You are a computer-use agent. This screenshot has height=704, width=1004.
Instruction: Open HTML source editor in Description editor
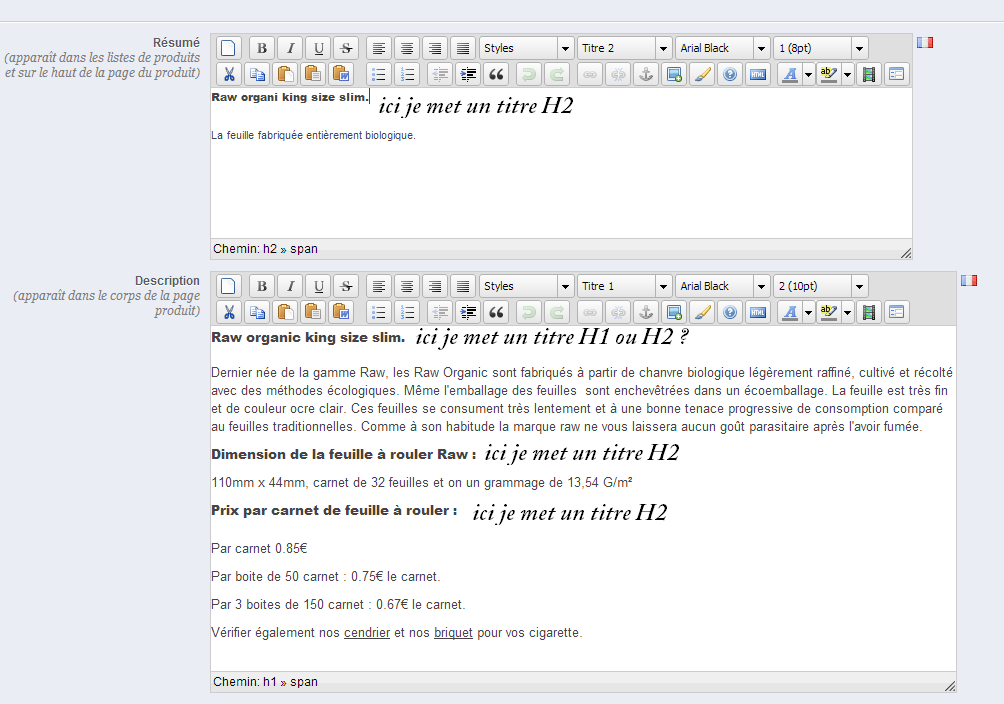click(758, 313)
